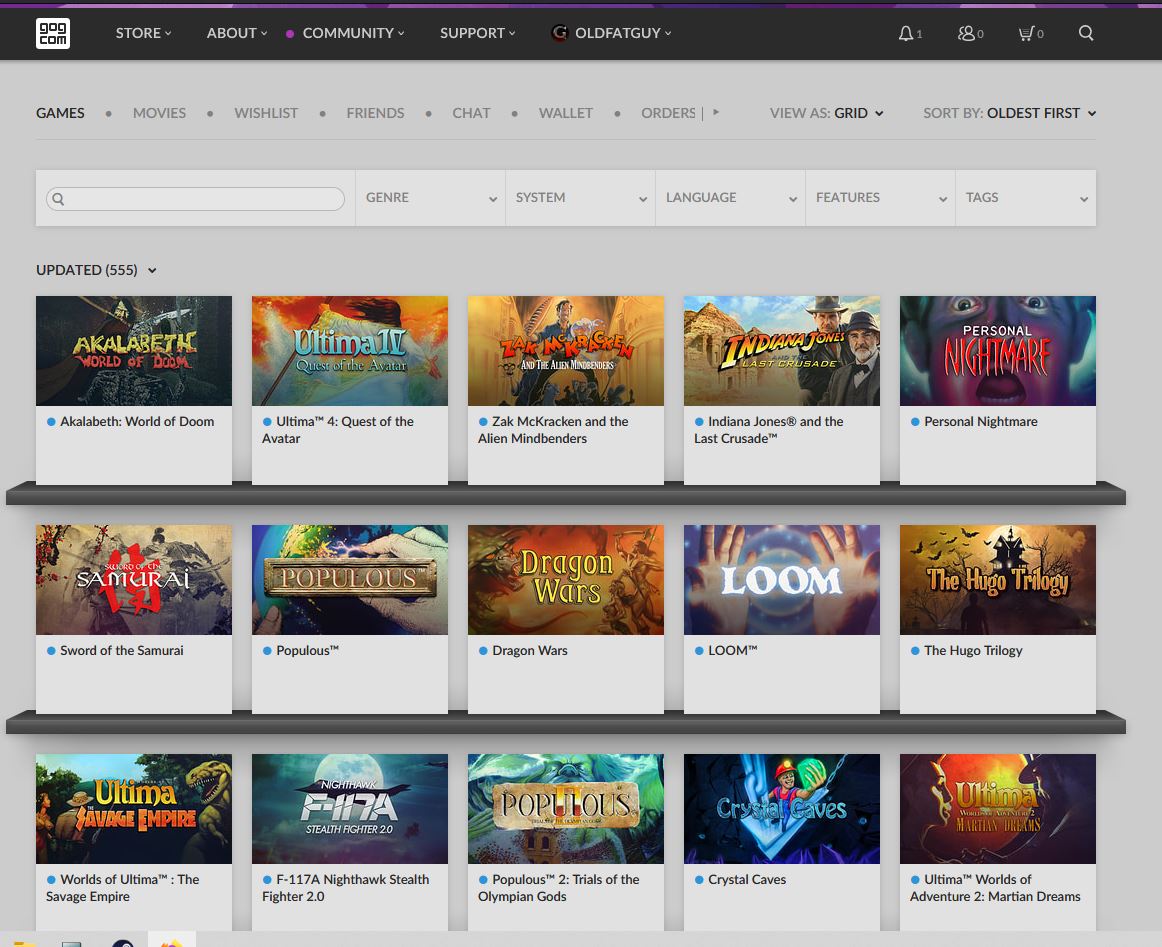Image resolution: width=1162 pixels, height=947 pixels.
Task: Click the search magnifier in header
Action: [x=1086, y=33]
